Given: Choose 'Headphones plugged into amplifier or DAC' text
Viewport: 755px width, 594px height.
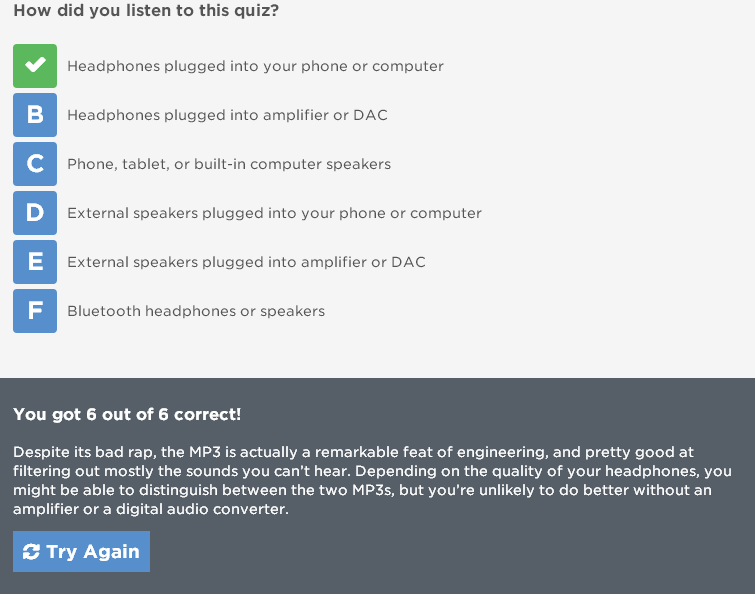Looking at the screenshot, I should (x=227, y=115).
